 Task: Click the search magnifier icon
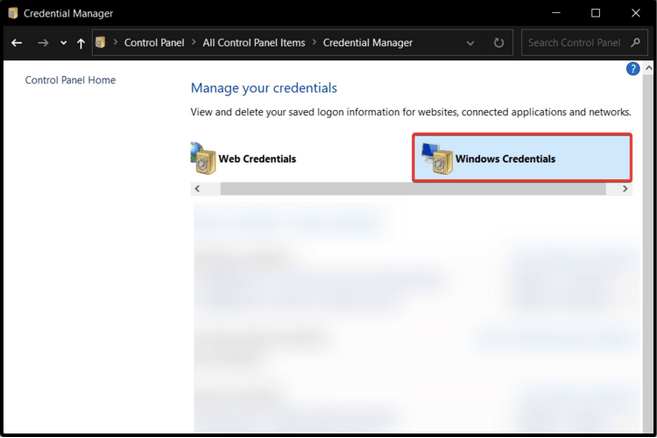[635, 43]
